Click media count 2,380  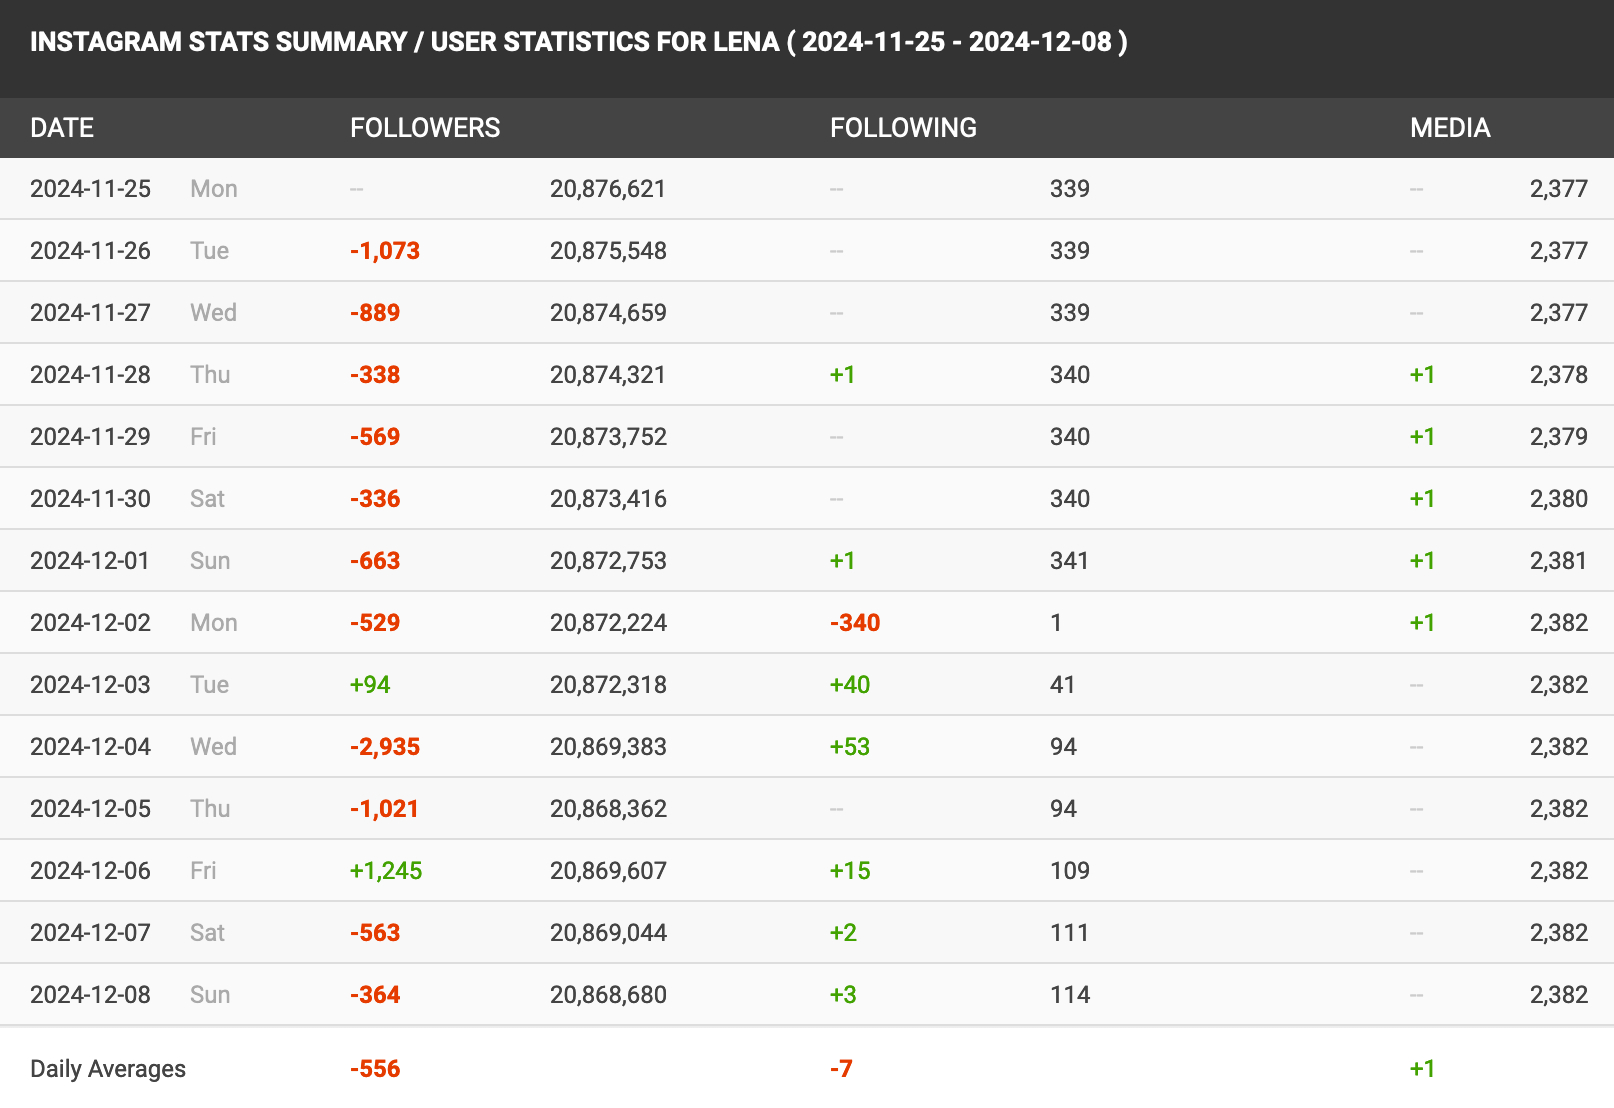1559,499
